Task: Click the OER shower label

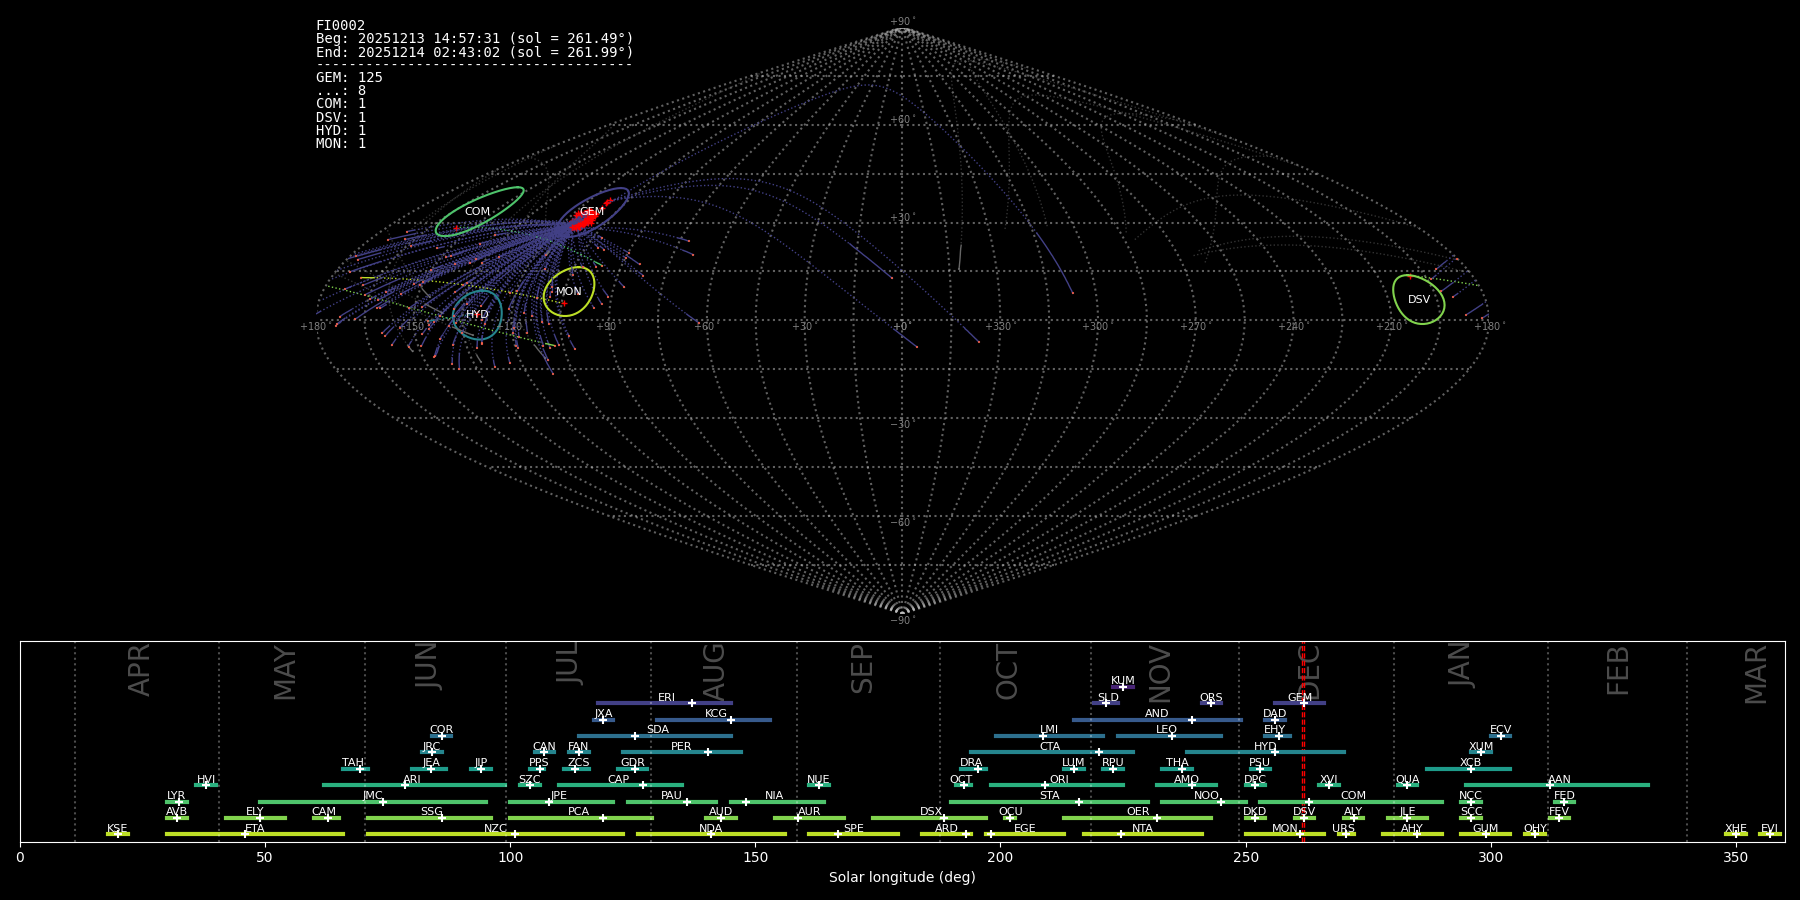Action: tap(1138, 812)
